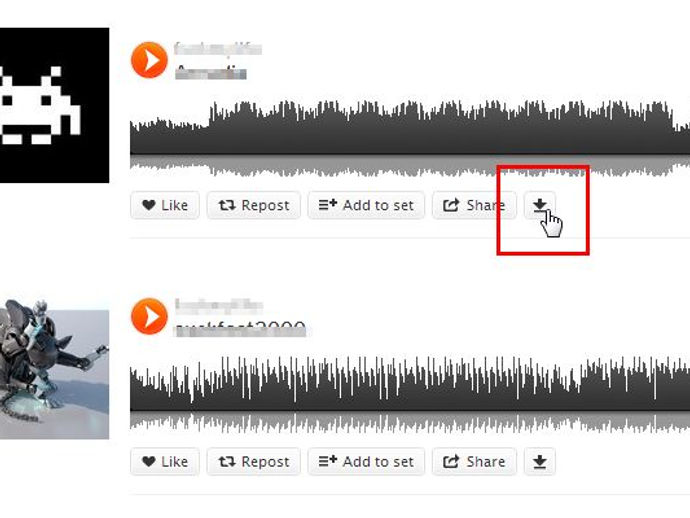690x518 pixels.
Task: Add the first track to a set
Action: point(366,205)
